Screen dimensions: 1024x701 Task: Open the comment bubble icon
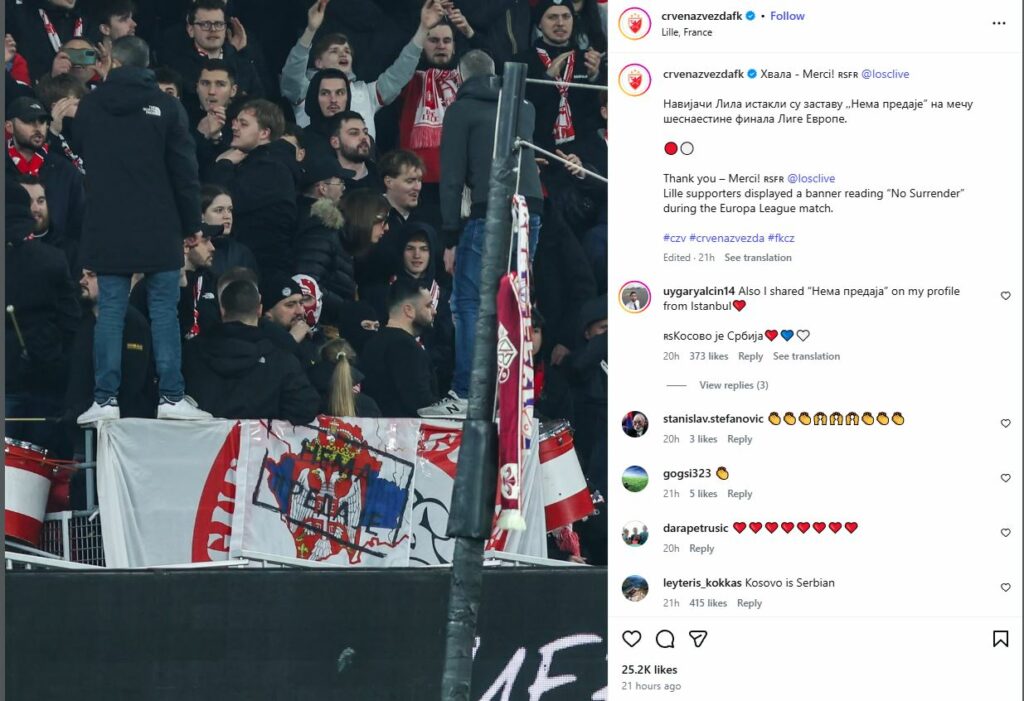click(x=665, y=638)
